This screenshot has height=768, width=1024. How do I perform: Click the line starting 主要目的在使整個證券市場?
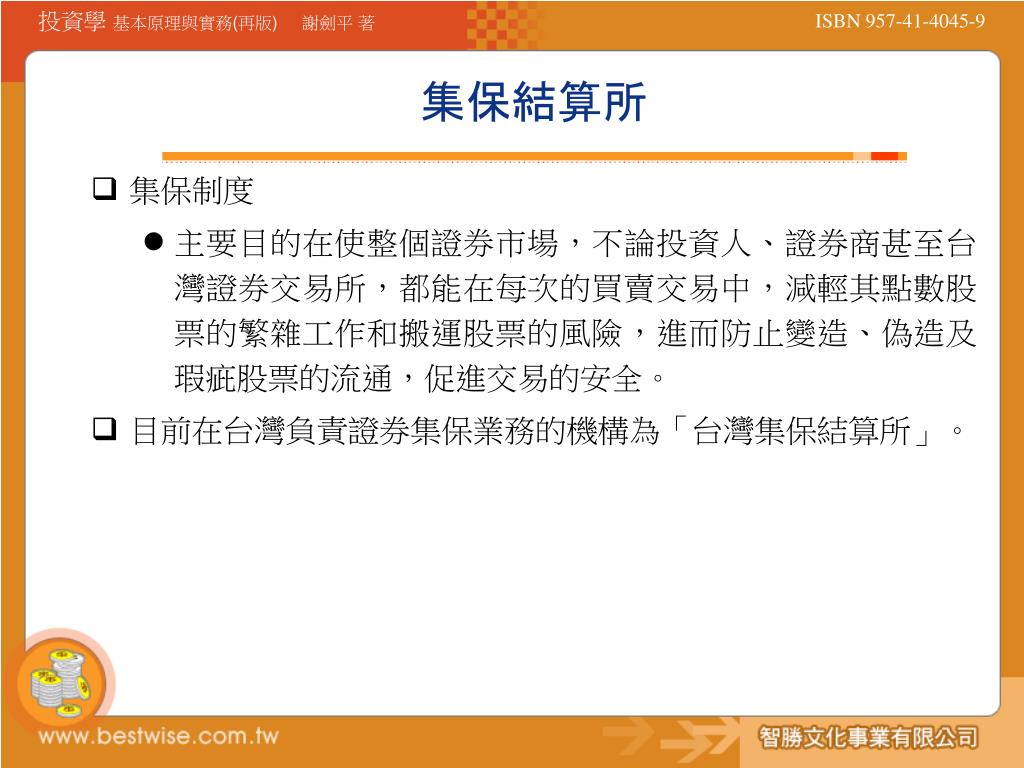(575, 244)
